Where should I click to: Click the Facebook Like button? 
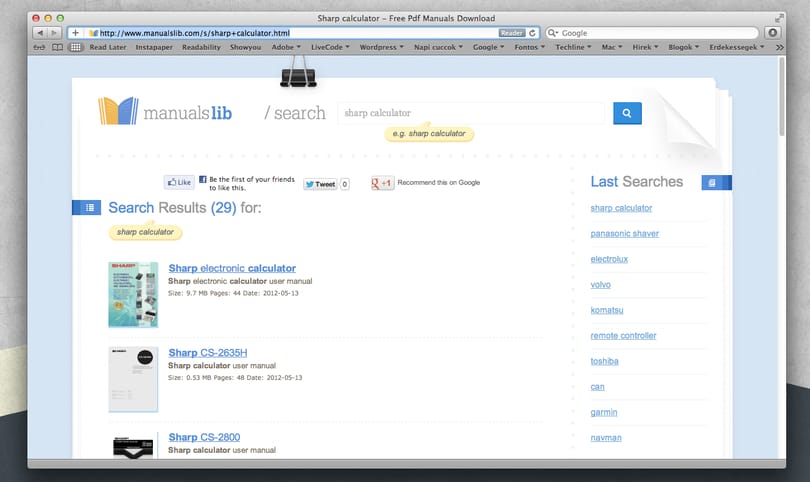179,182
